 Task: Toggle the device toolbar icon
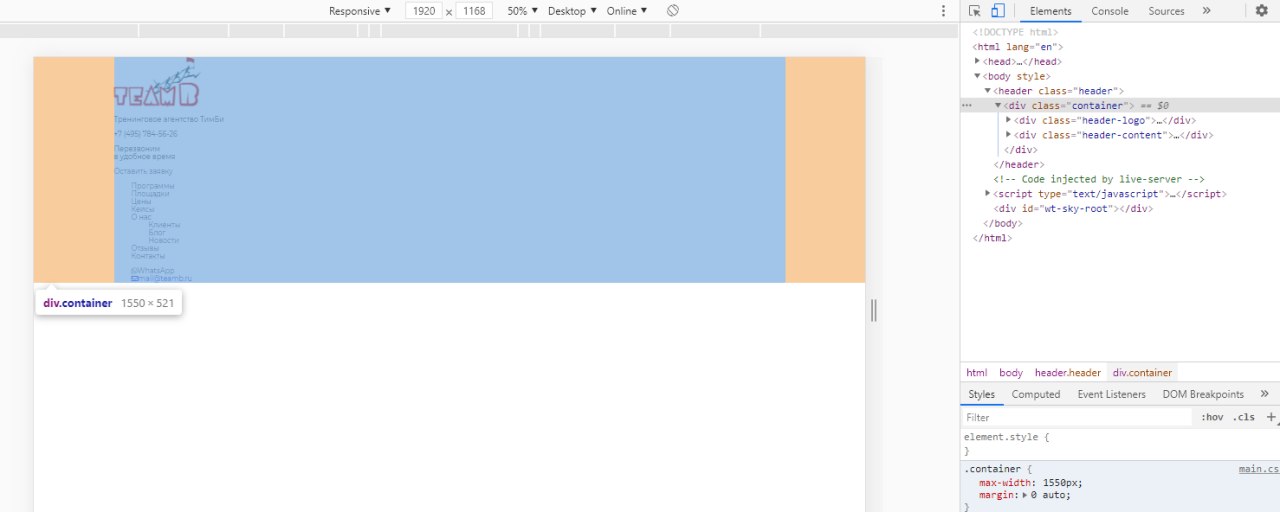click(998, 11)
